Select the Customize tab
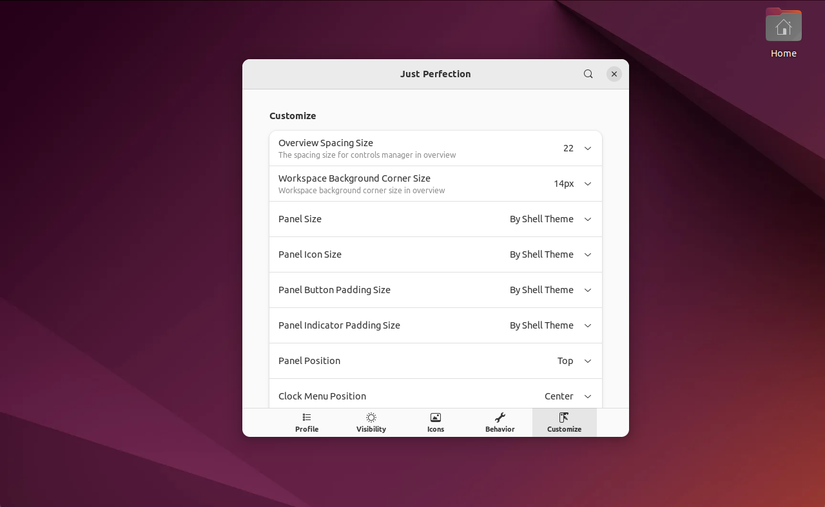Image resolution: width=825 pixels, height=507 pixels. click(564, 422)
